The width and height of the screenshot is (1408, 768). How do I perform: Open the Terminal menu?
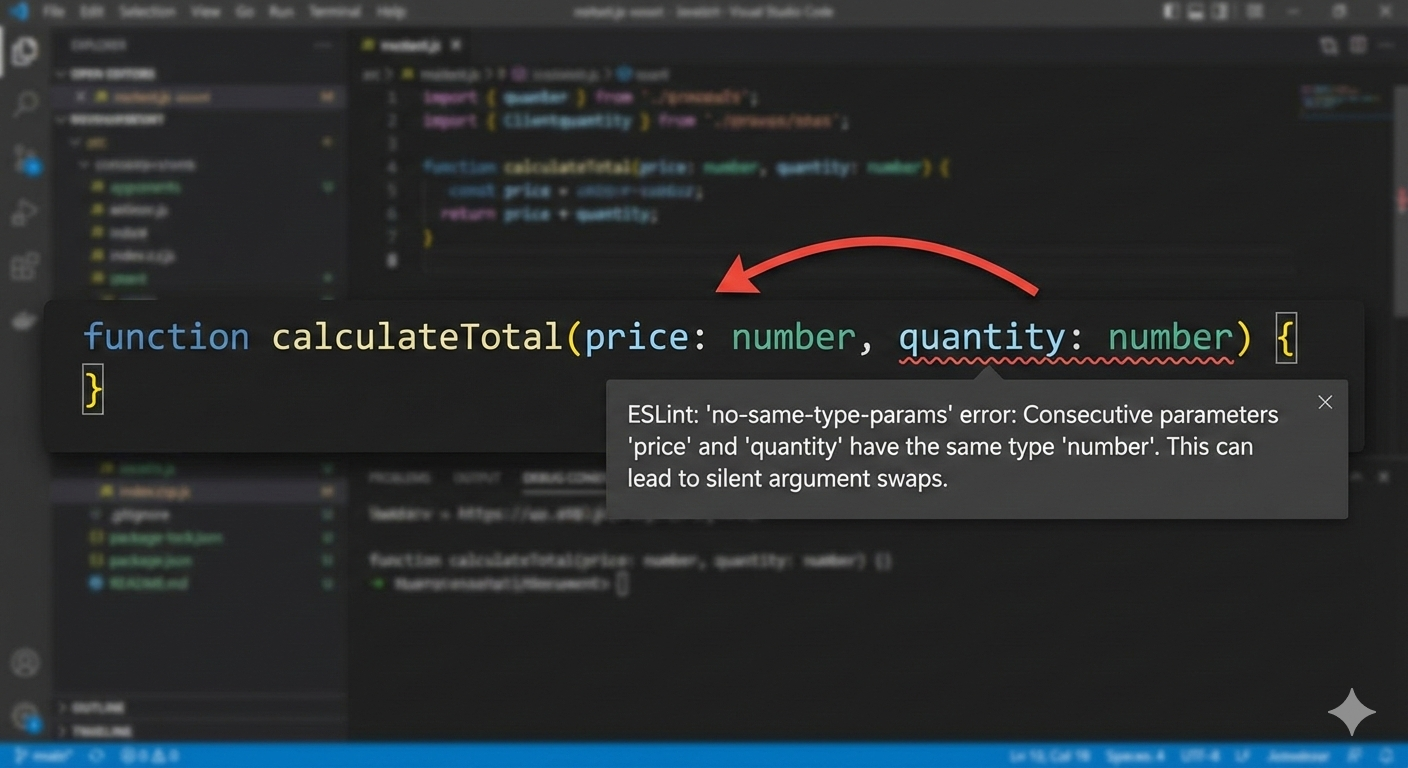coord(335,12)
